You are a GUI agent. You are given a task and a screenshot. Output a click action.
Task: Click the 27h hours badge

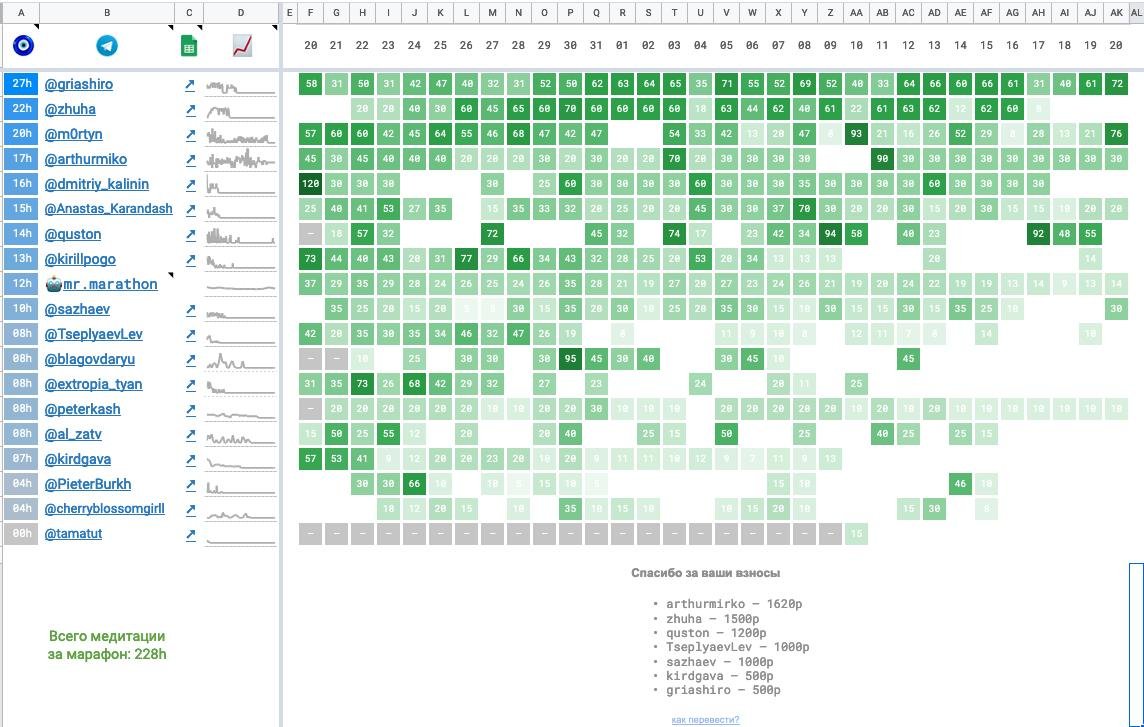[22, 84]
